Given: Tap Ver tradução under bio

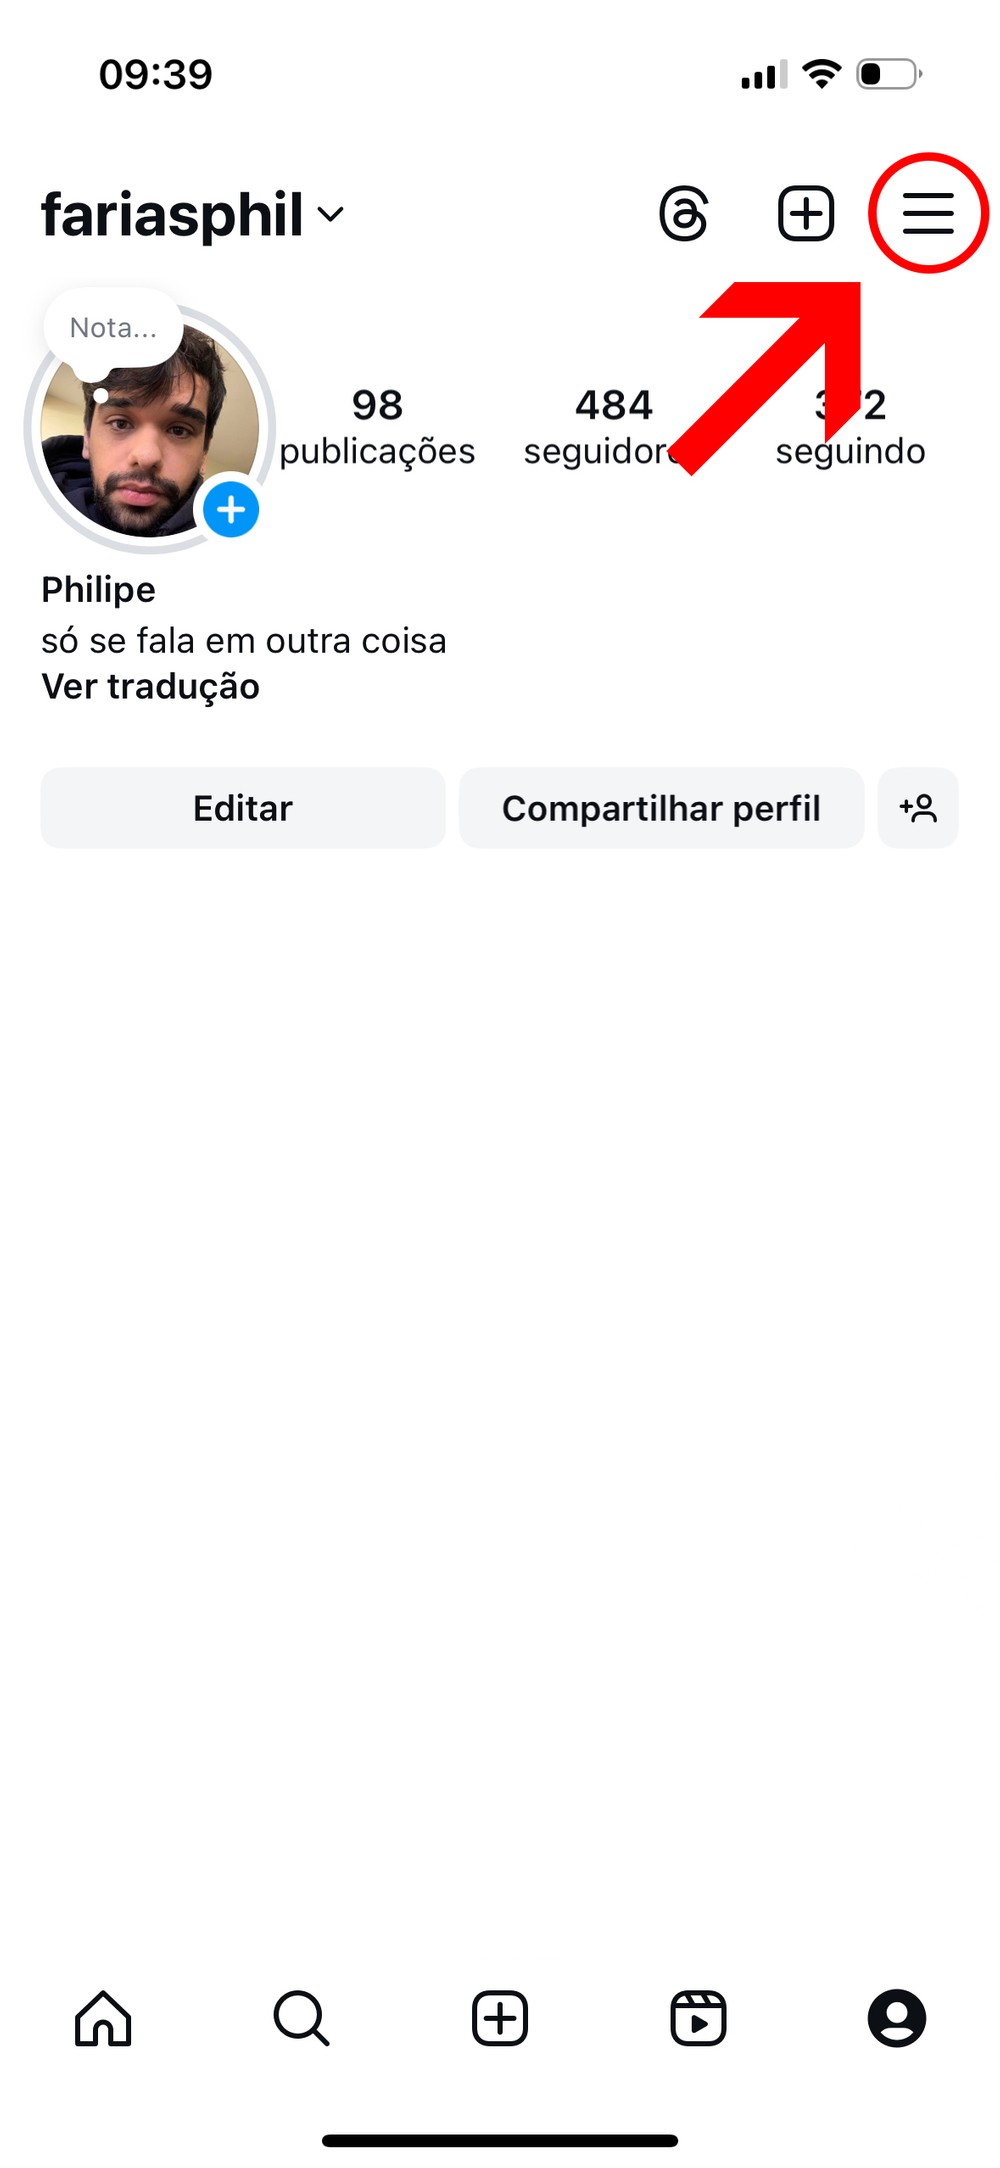Looking at the screenshot, I should coord(150,687).
